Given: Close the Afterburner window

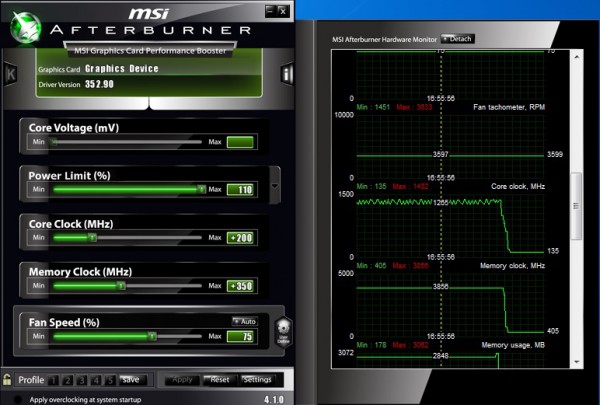Looking at the screenshot, I should click(x=282, y=11).
